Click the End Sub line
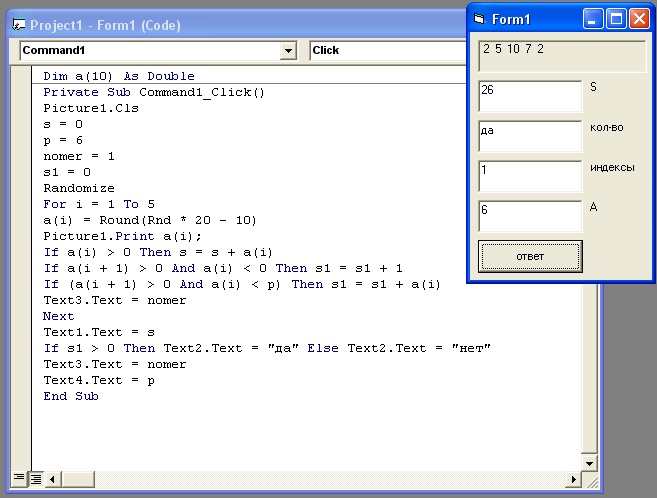 click(x=71, y=396)
